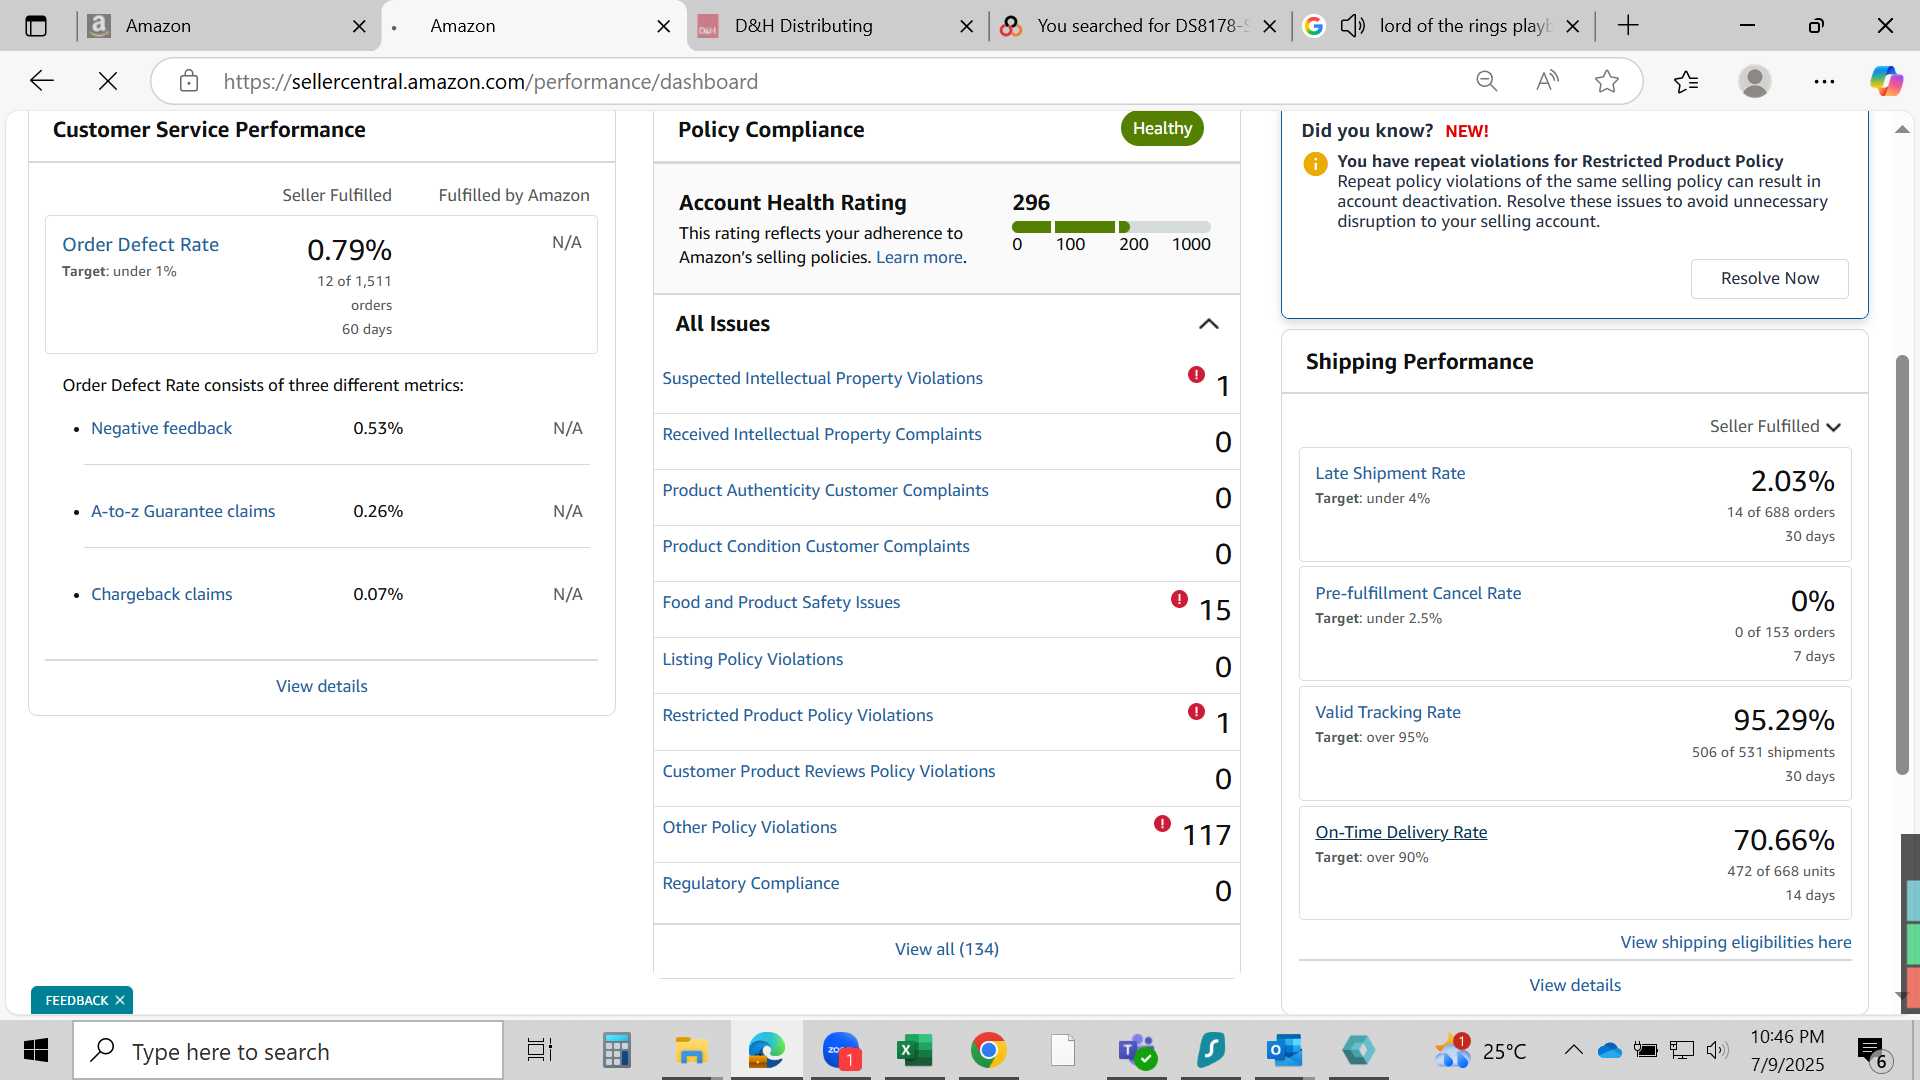Show hidden system tray icons
Image resolution: width=1920 pixels, height=1080 pixels.
coord(1573,1050)
